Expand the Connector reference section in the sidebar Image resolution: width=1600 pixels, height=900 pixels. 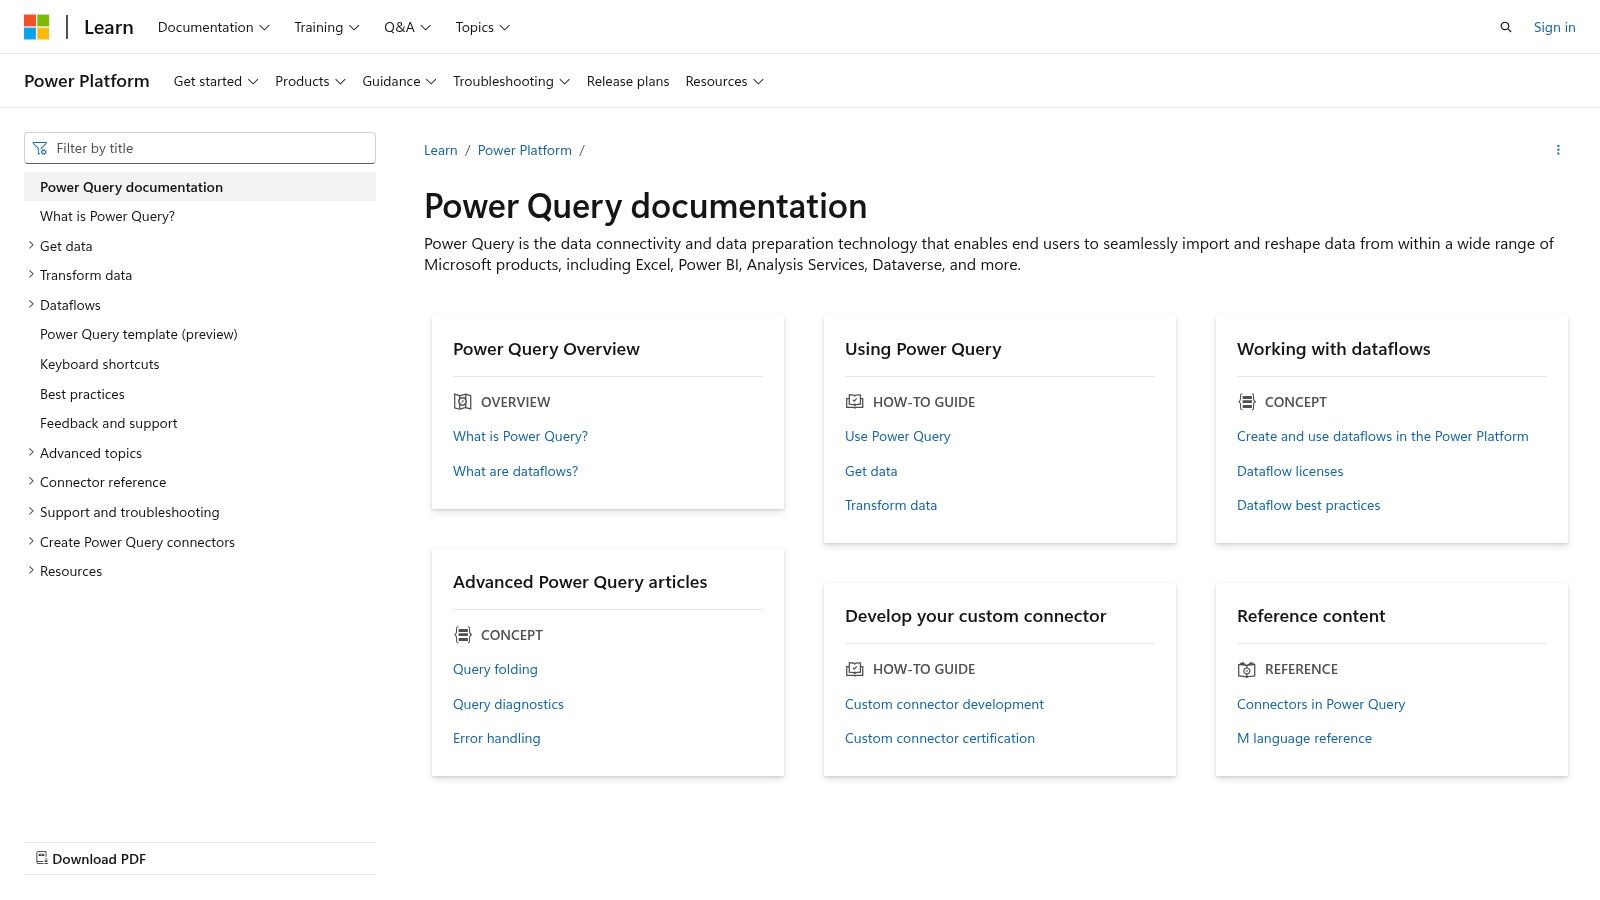31,482
